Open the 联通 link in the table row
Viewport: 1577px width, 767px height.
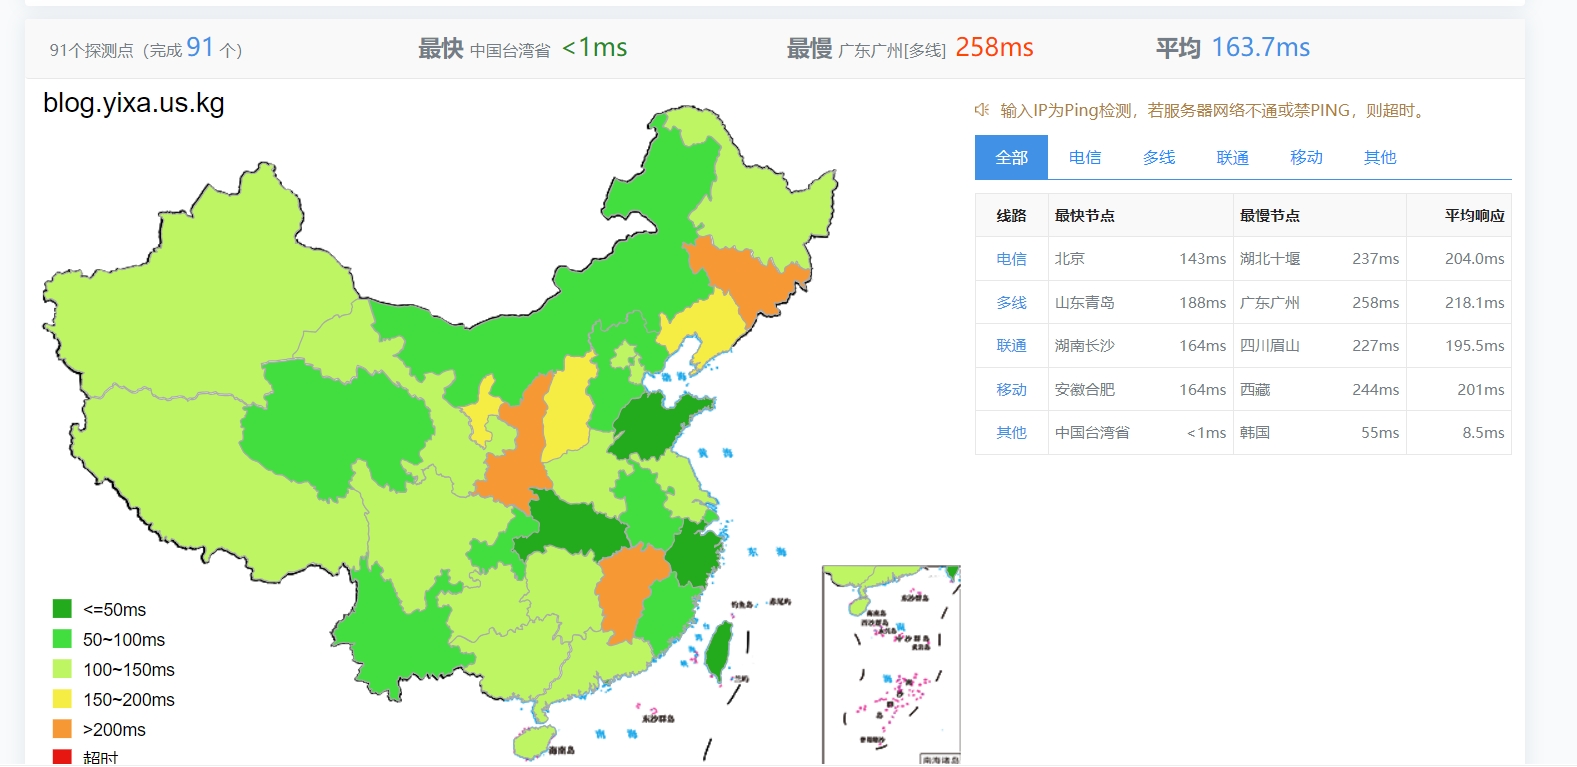(1011, 346)
